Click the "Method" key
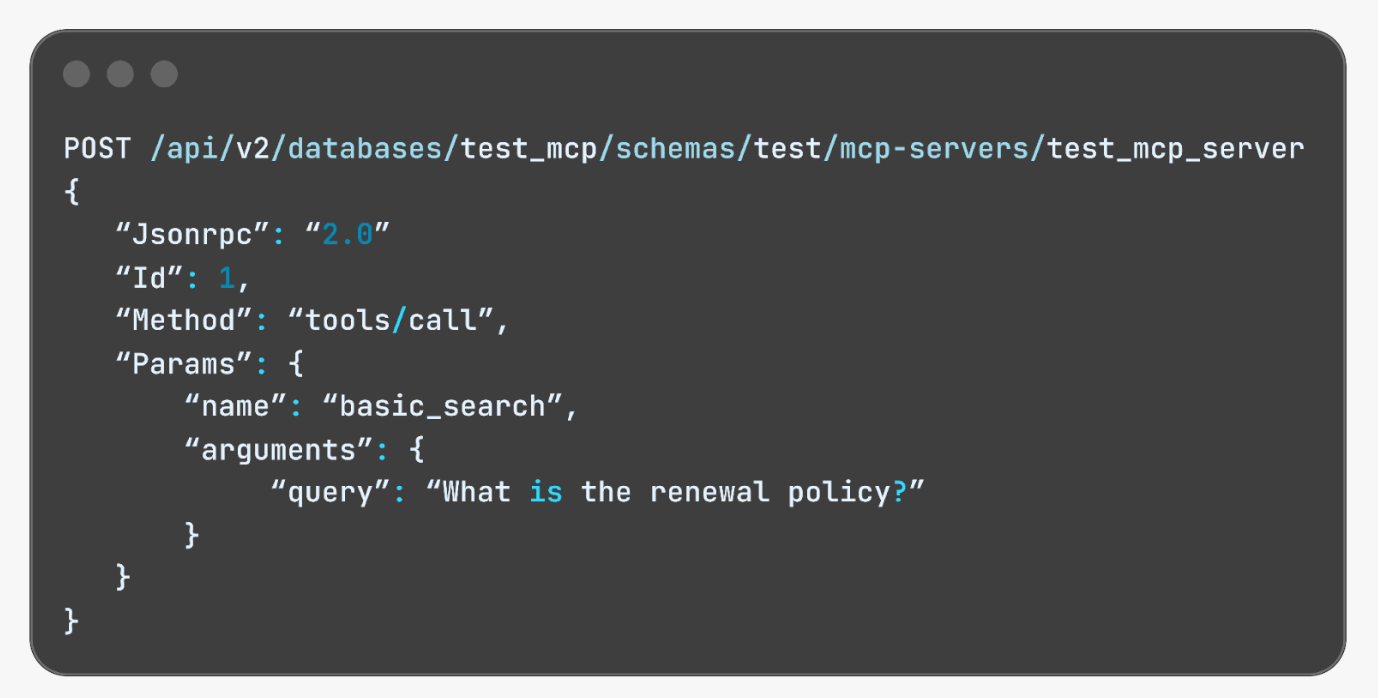 184,321
